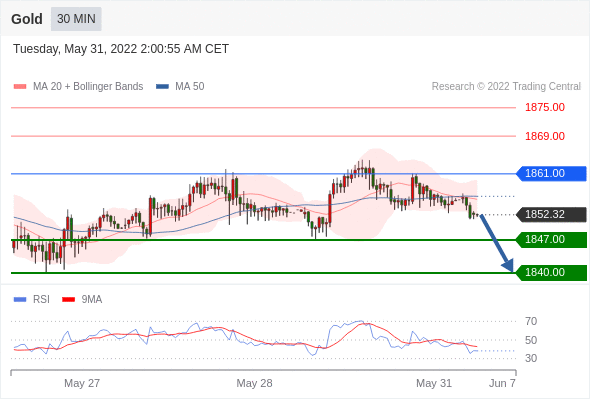Click the 1869.00 resistance level label

point(545,136)
